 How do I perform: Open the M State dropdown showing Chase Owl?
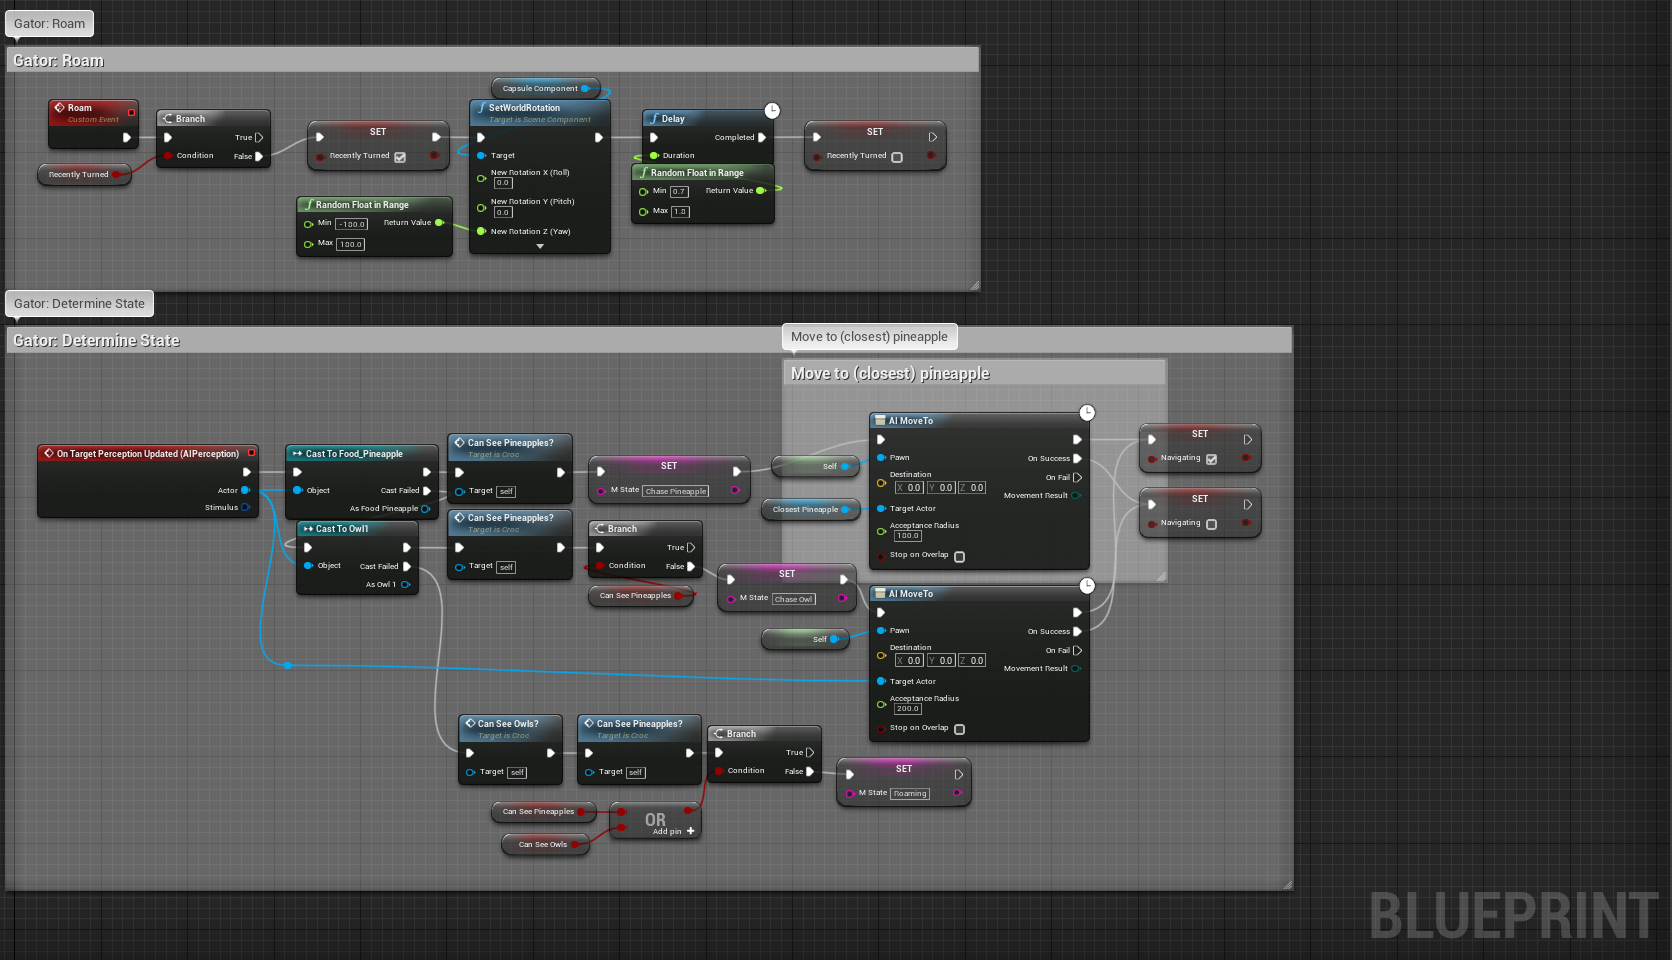tap(794, 599)
